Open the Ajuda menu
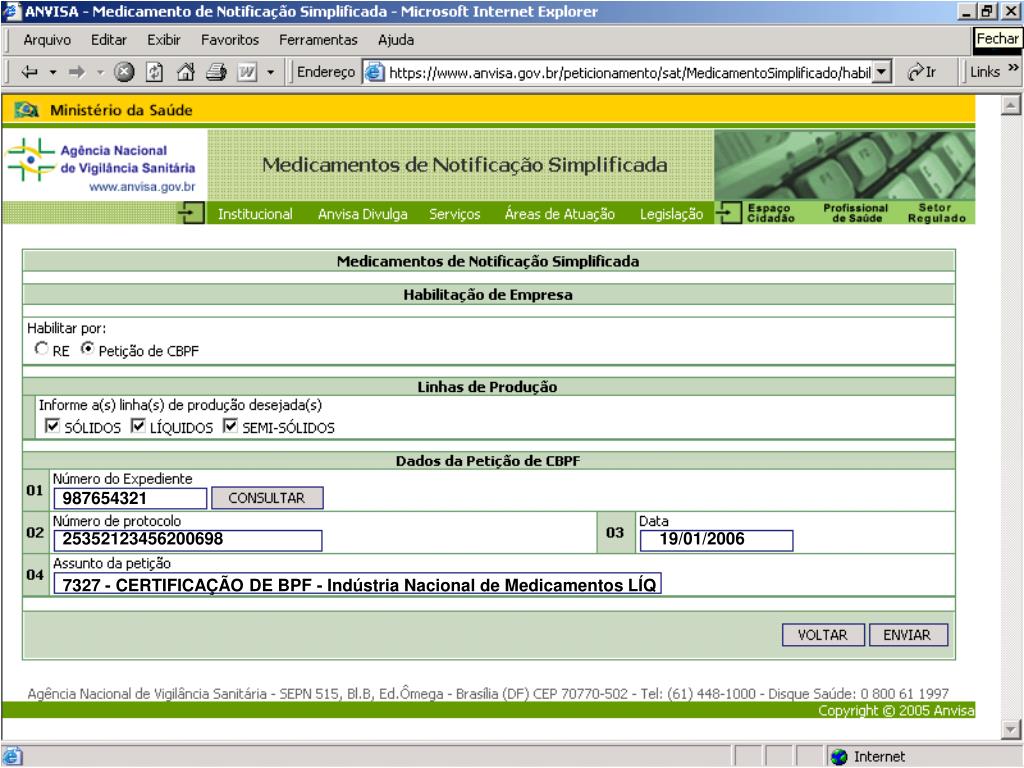Image resolution: width=1024 pixels, height=768 pixels. (x=396, y=40)
